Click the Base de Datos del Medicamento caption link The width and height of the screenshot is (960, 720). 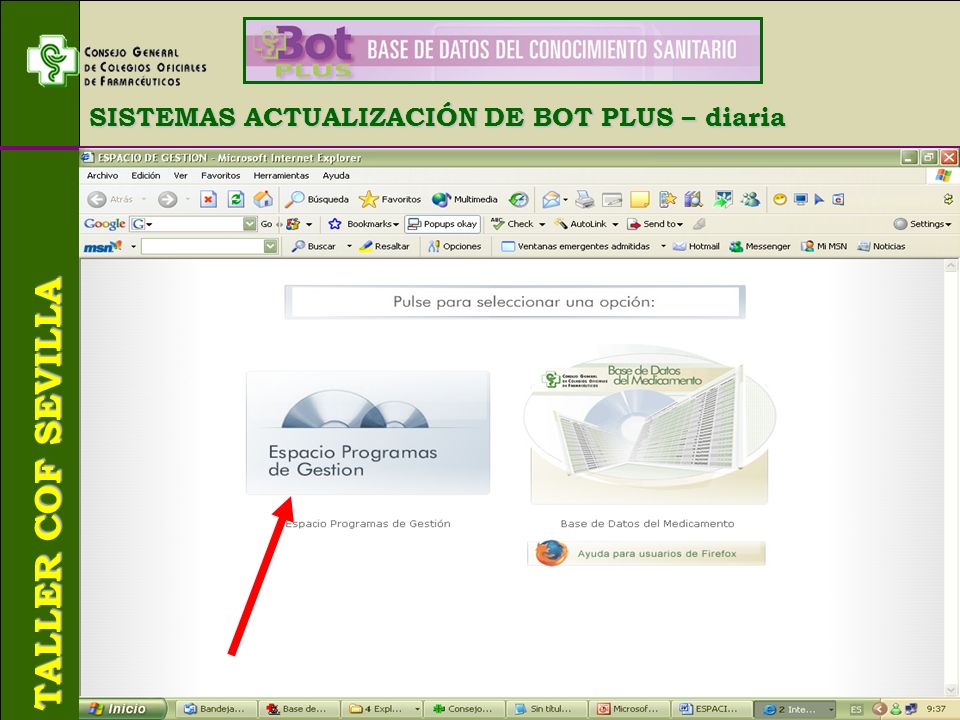click(647, 524)
